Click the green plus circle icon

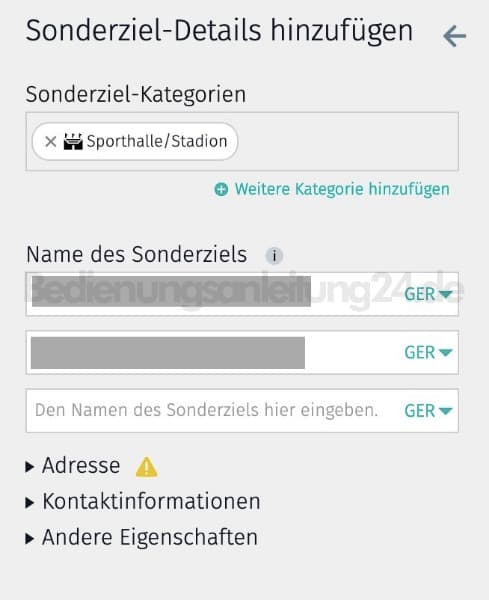coord(221,189)
